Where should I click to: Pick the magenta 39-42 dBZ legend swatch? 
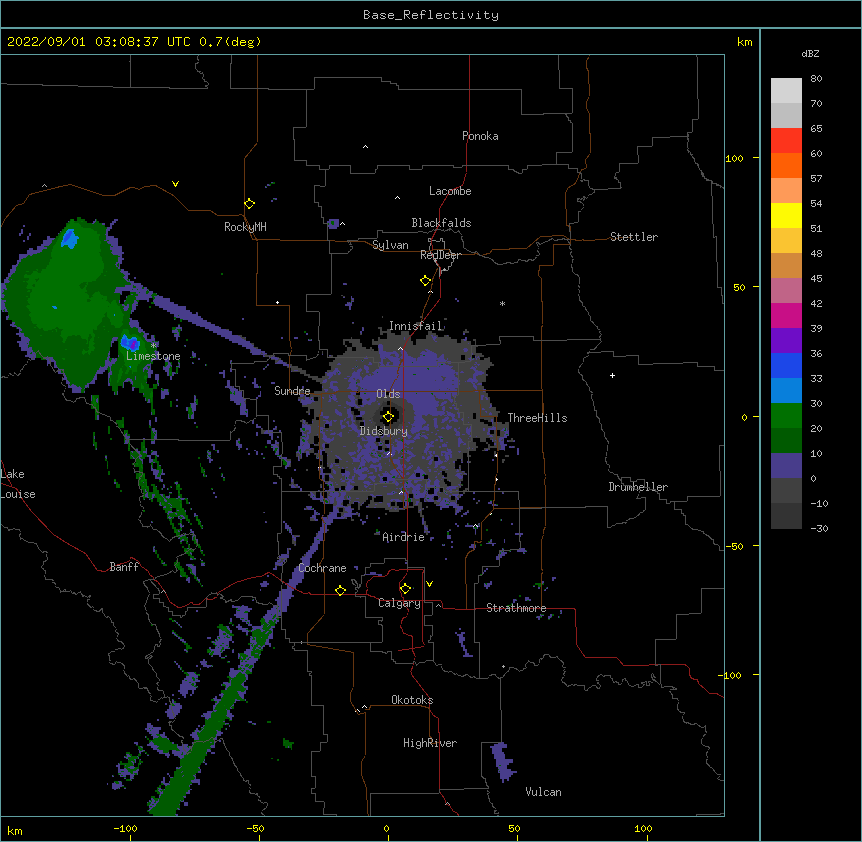[786, 315]
